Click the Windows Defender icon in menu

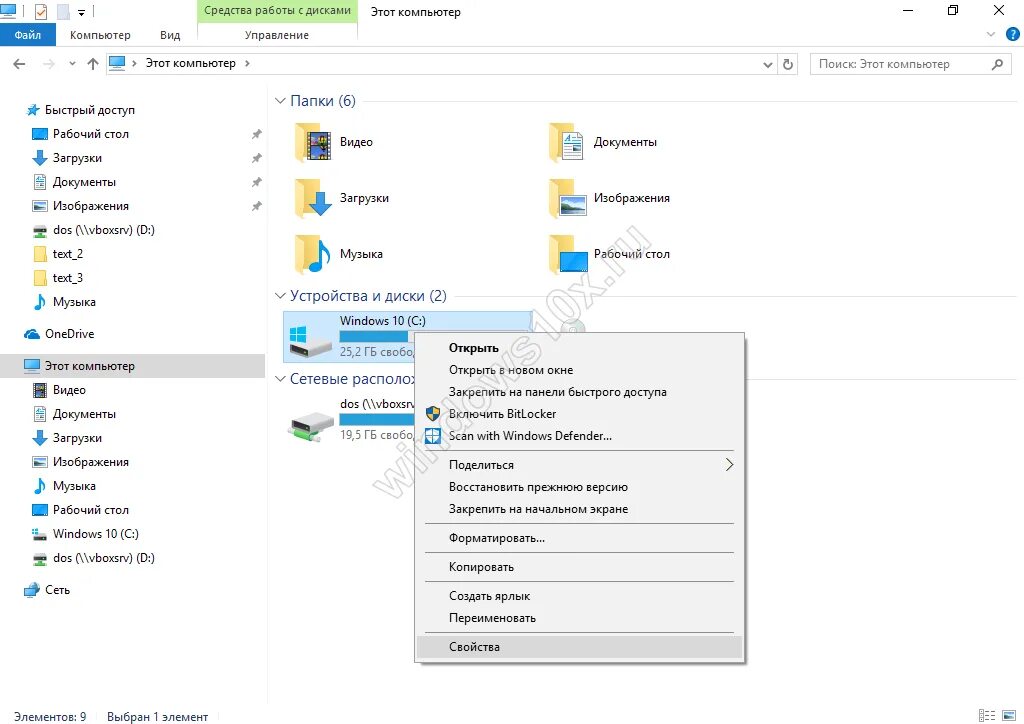coord(432,436)
